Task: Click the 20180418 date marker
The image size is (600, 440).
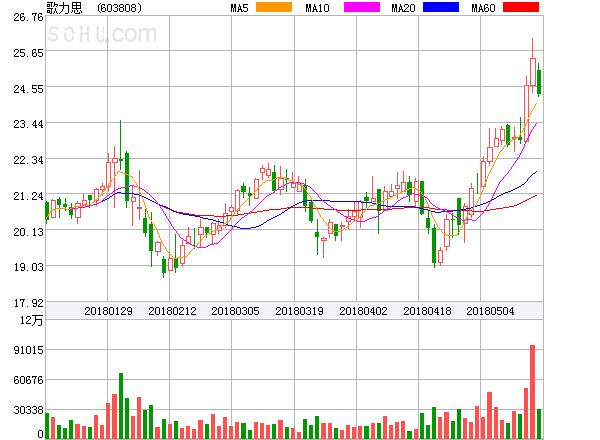Action: tap(427, 311)
